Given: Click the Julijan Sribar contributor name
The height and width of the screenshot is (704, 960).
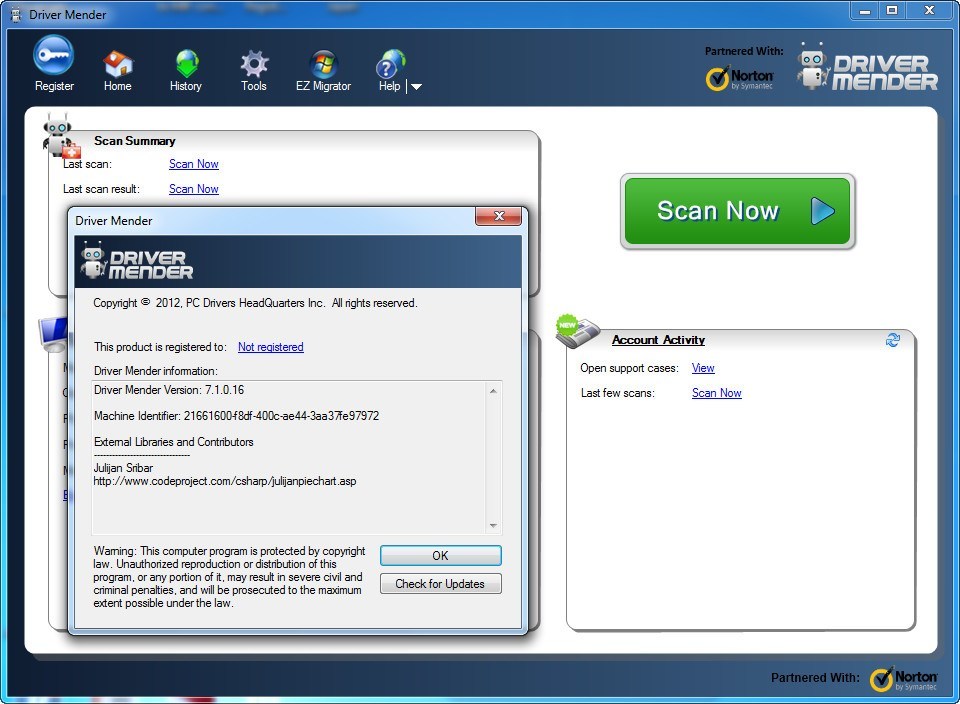Looking at the screenshot, I should pos(123,468).
